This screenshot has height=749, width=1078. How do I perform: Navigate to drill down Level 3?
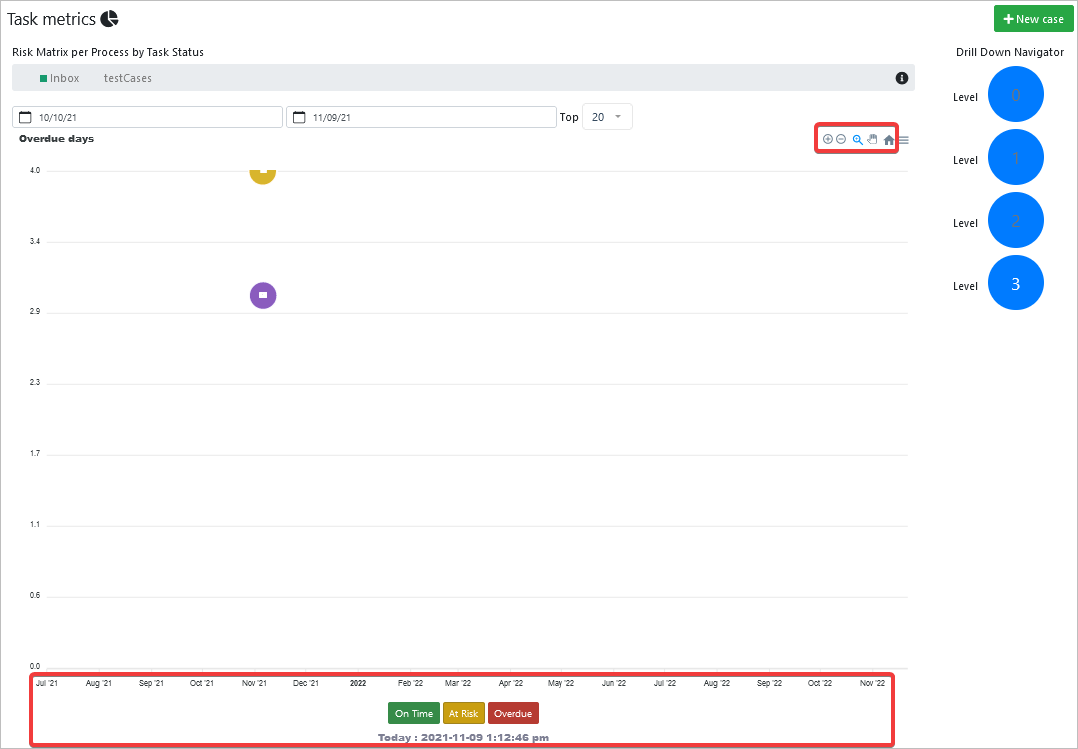[1015, 283]
